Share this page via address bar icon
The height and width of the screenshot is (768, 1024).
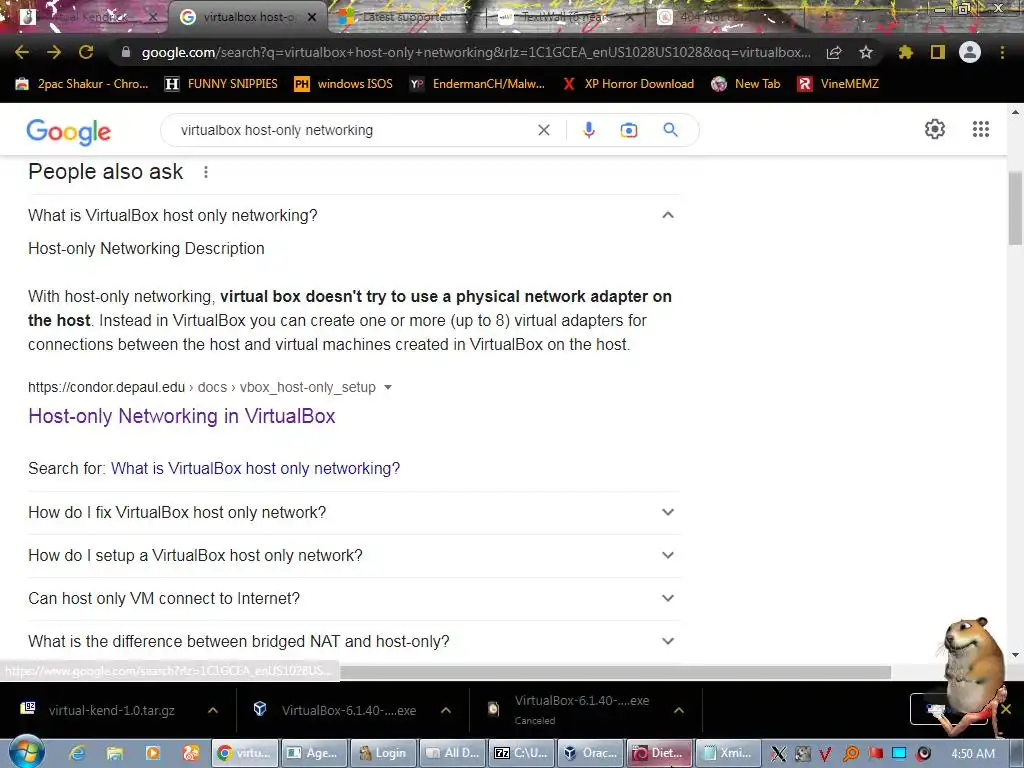(834, 52)
